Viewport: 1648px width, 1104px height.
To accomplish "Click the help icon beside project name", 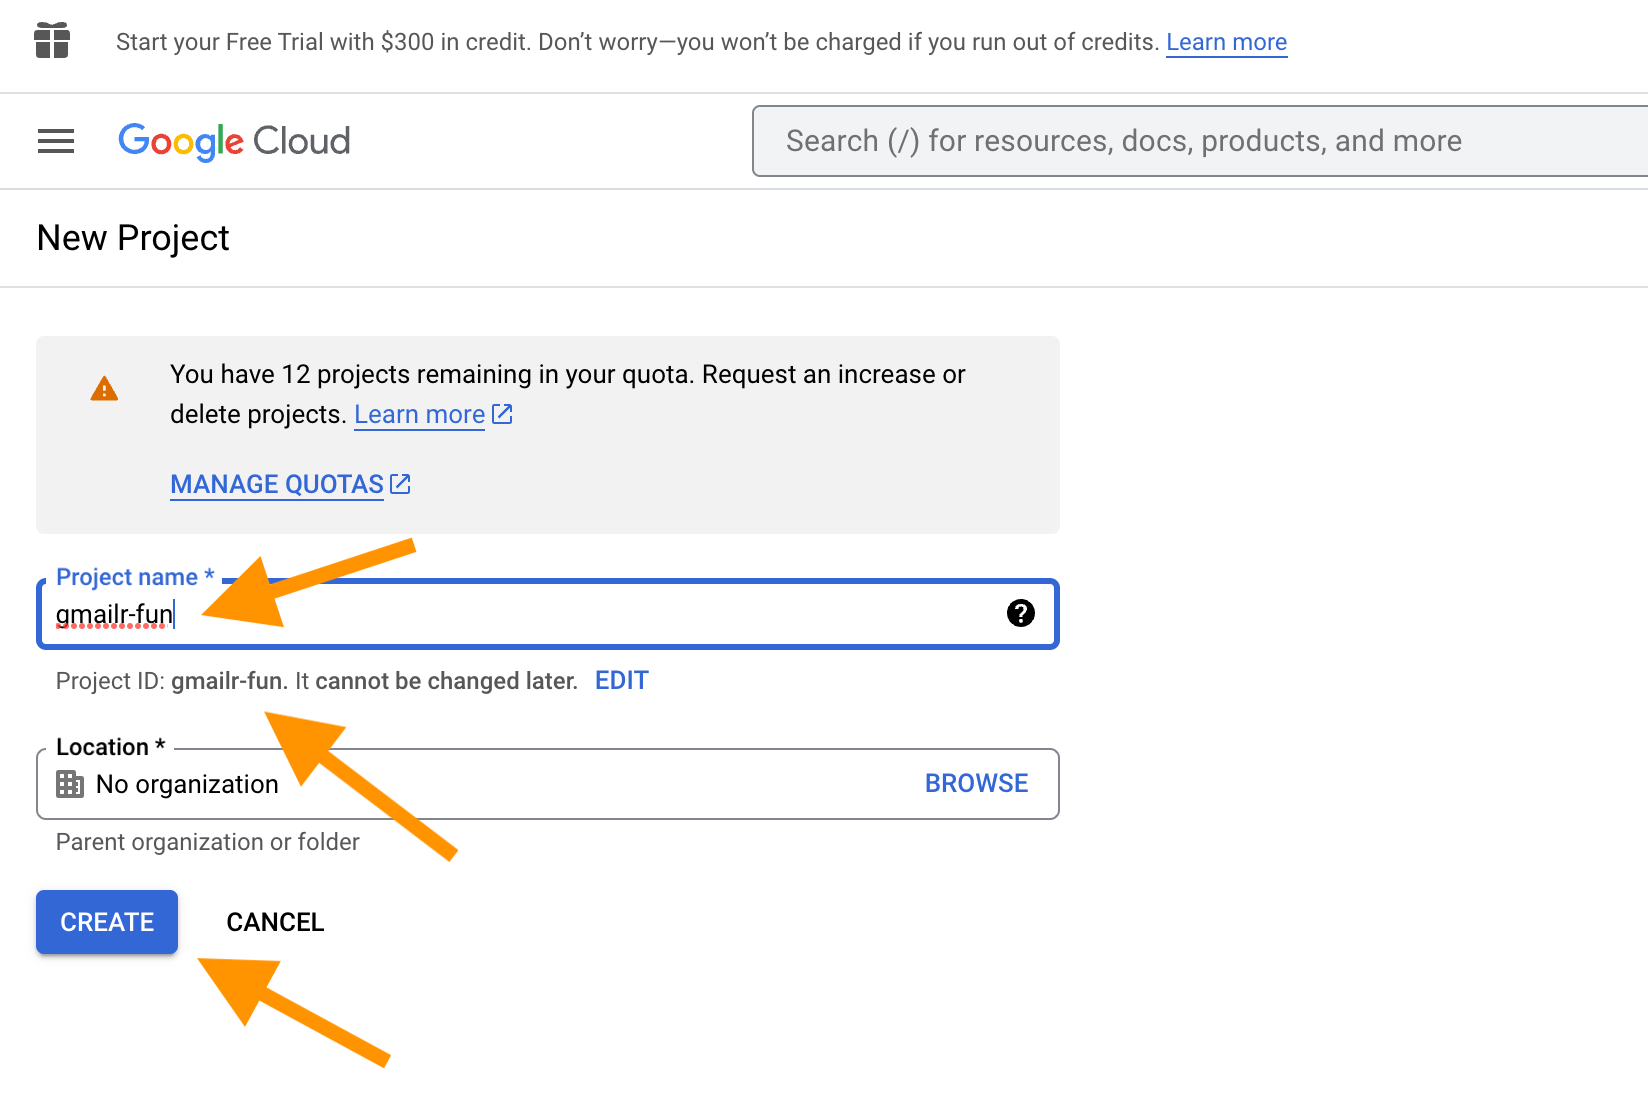I will (x=1020, y=613).
